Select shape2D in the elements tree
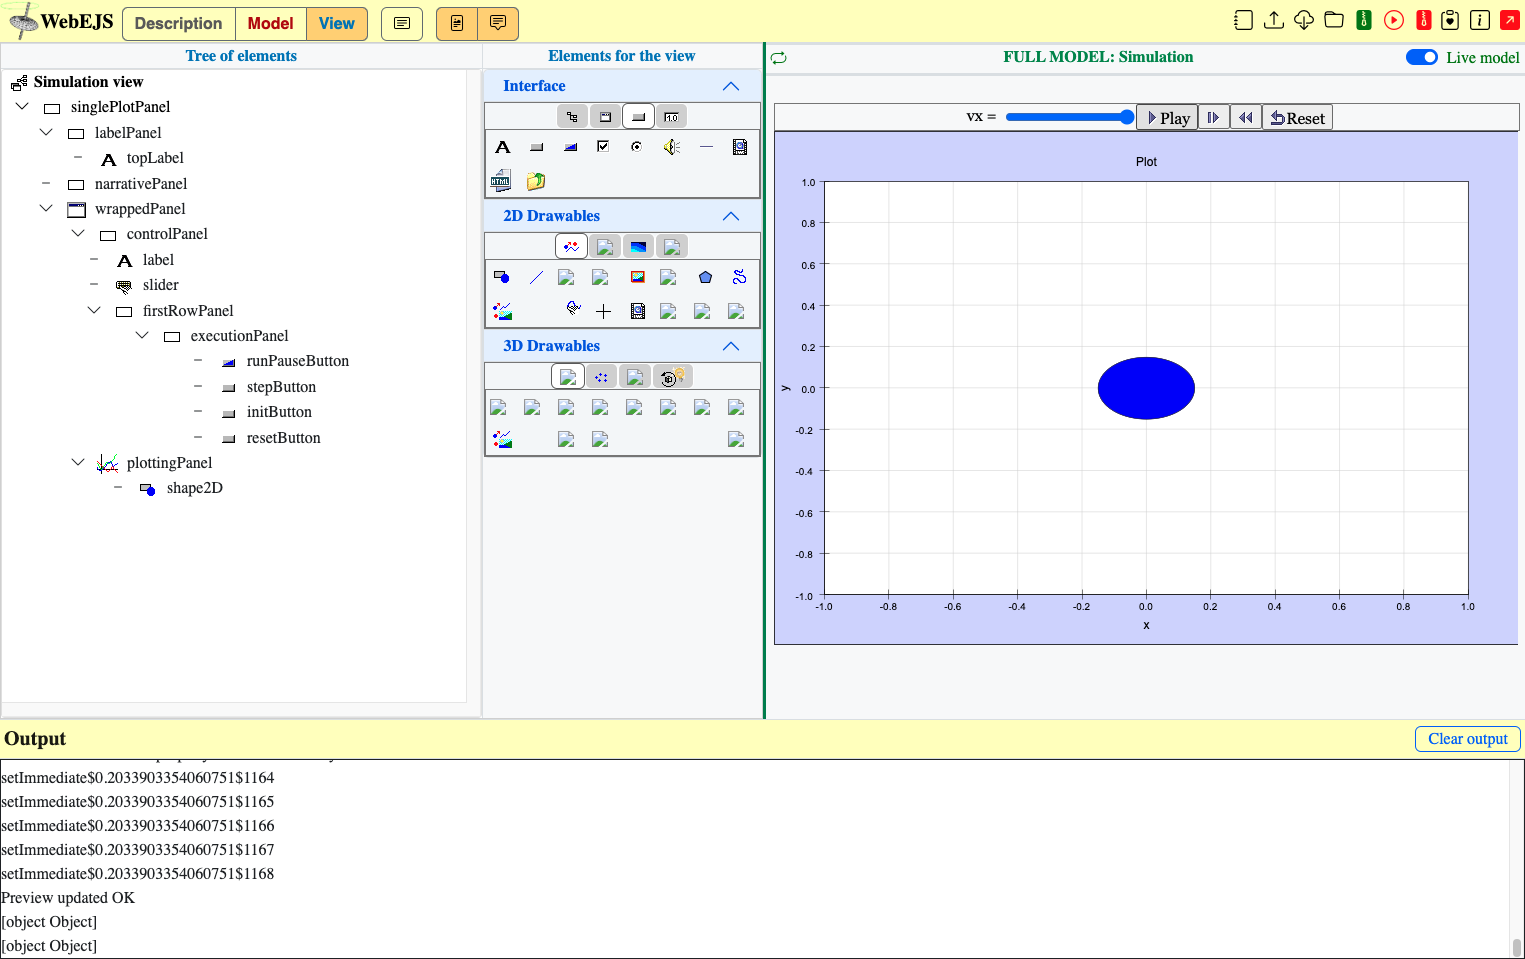Viewport: 1525px width, 959px height. click(x=194, y=488)
